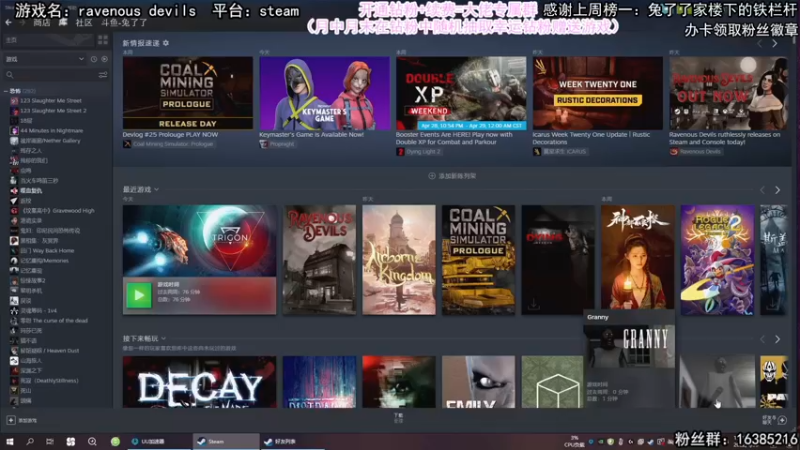The image size is (800, 450).
Task: Go to previous page of Recent Games
Action: tap(762, 190)
